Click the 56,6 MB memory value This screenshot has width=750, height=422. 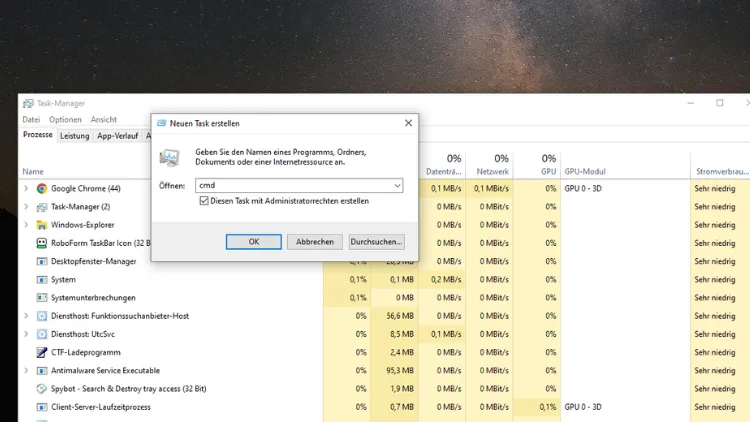pyautogui.click(x=402, y=316)
